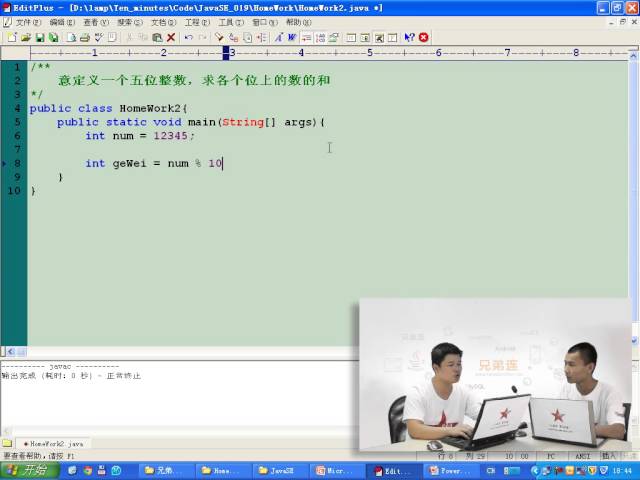The image size is (640, 480).
Task: Click the Open file folder icon
Action: [26, 38]
